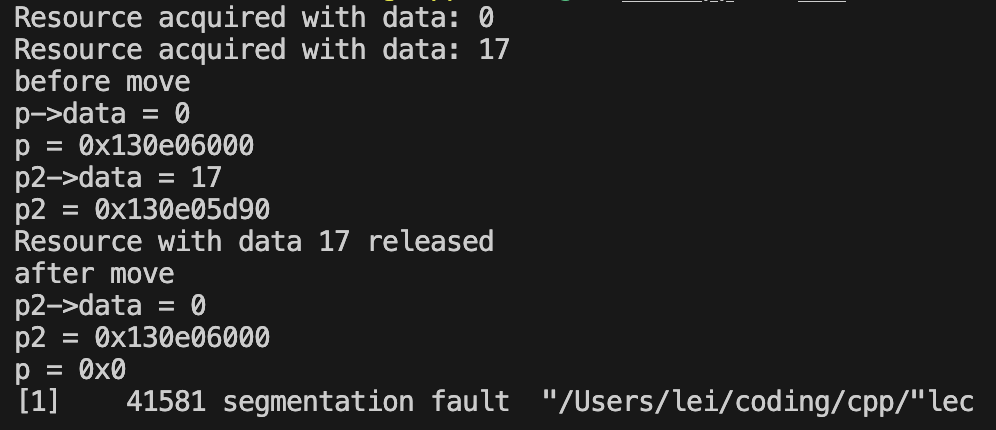Viewport: 996px width, 430px height.
Task: Click address 0x130e06000 in the "p =" line
Action: pos(166,145)
